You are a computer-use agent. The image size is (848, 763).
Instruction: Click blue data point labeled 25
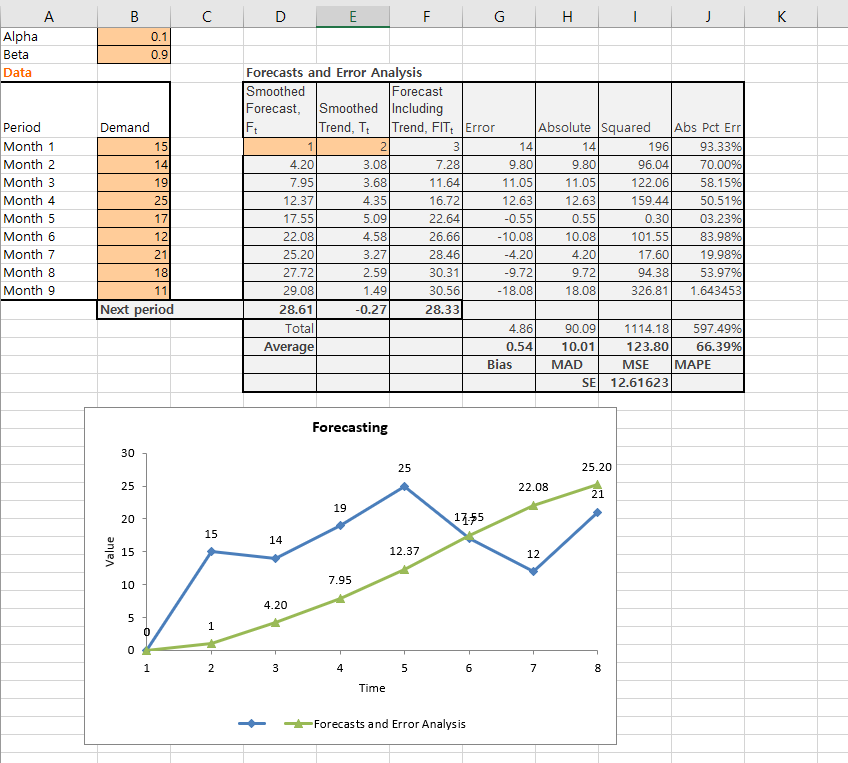pos(404,487)
